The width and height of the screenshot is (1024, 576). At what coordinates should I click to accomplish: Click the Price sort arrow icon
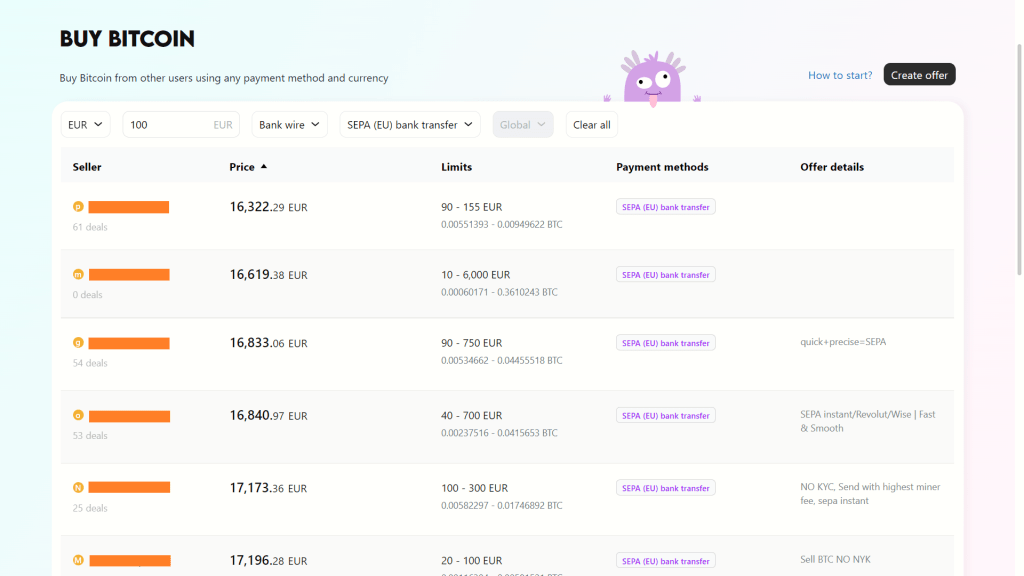click(x=264, y=167)
